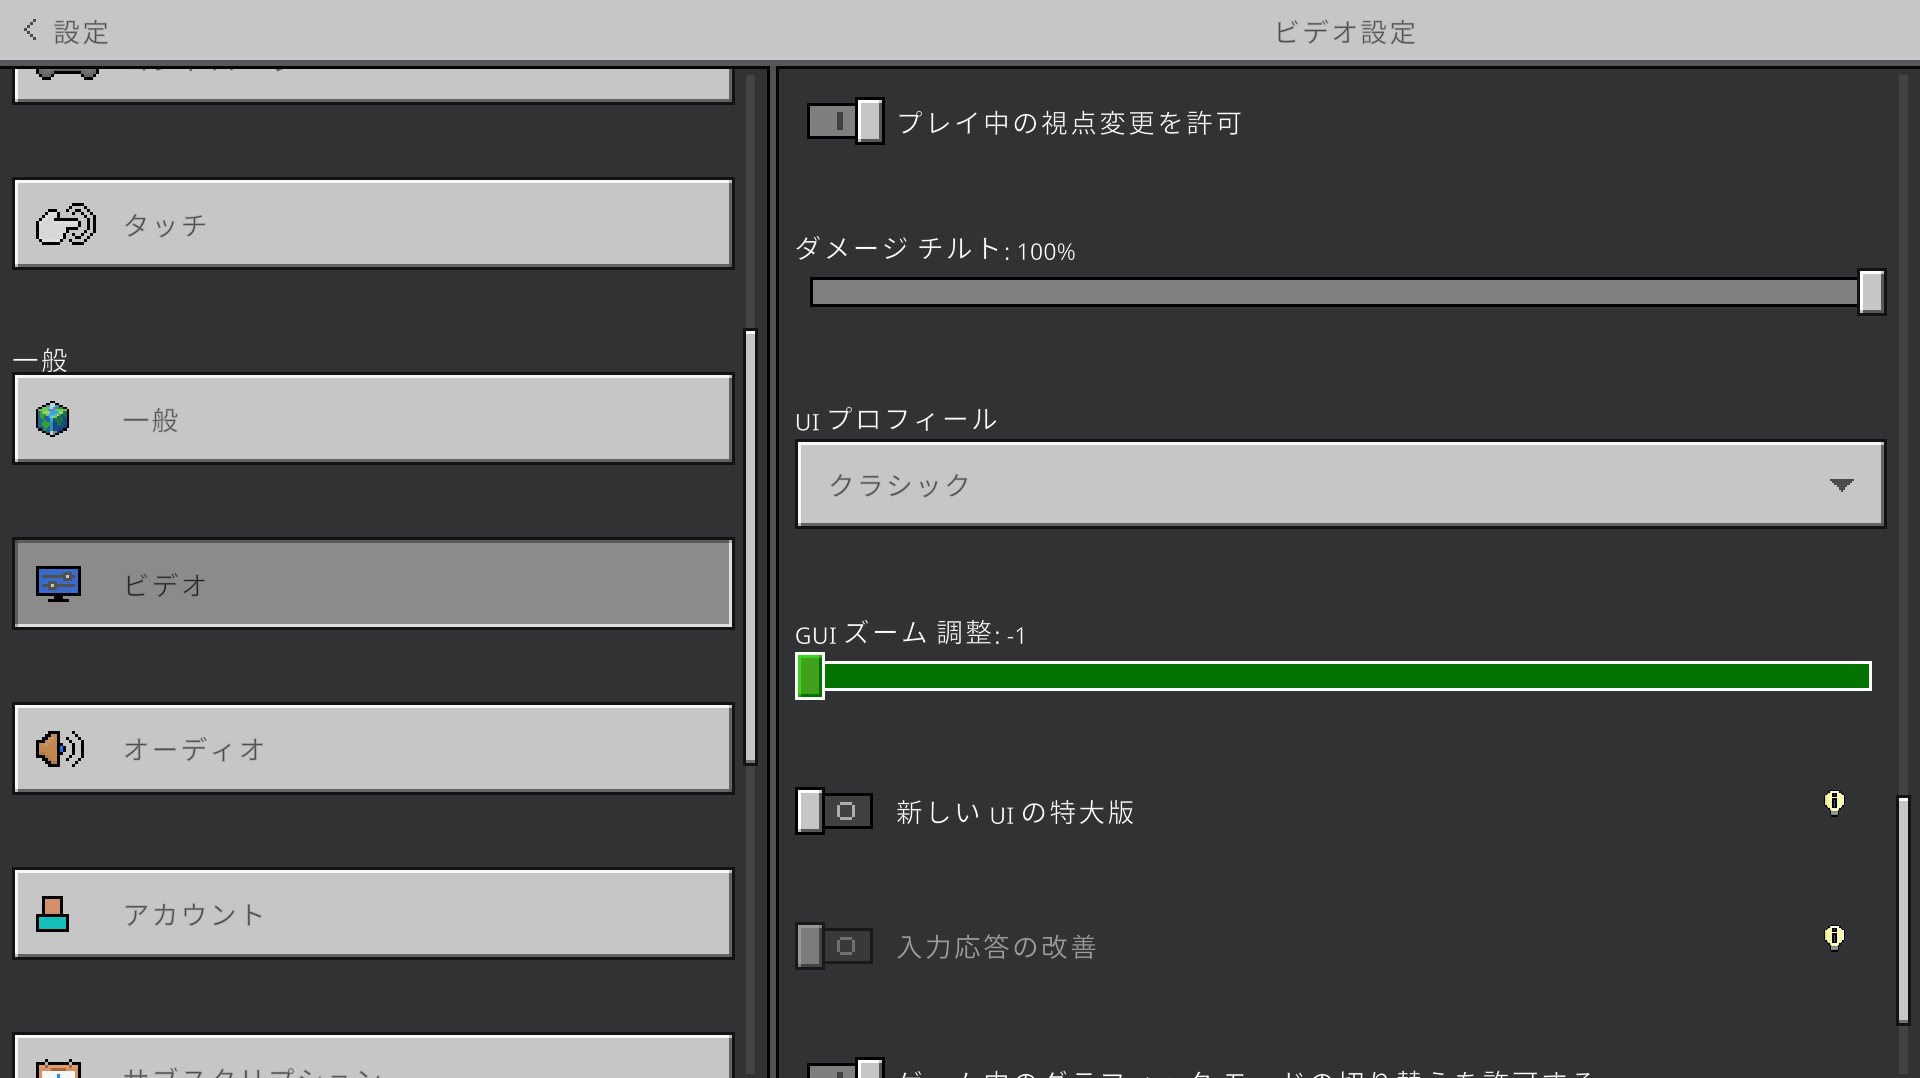1920x1078 pixels.
Task: Open the タッチ settings tab
Action: pyautogui.click(x=373, y=224)
